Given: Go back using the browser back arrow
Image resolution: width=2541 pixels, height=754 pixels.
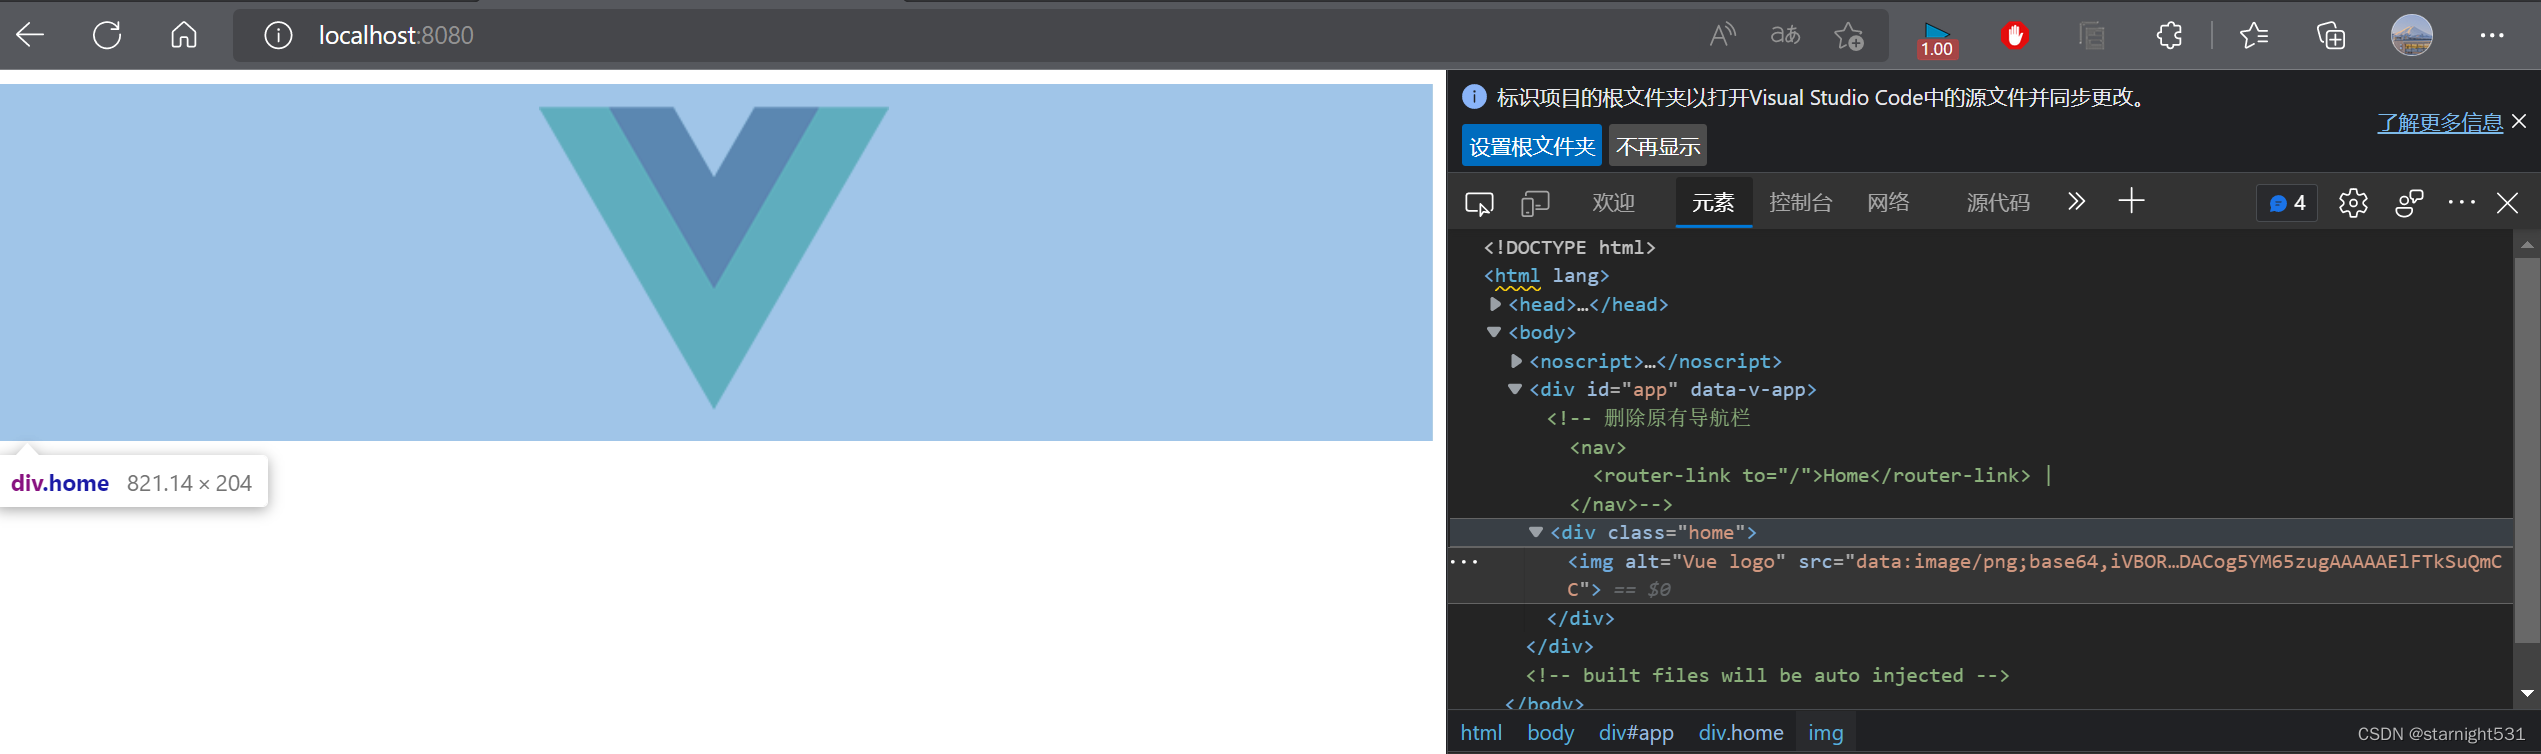Looking at the screenshot, I should tap(30, 36).
